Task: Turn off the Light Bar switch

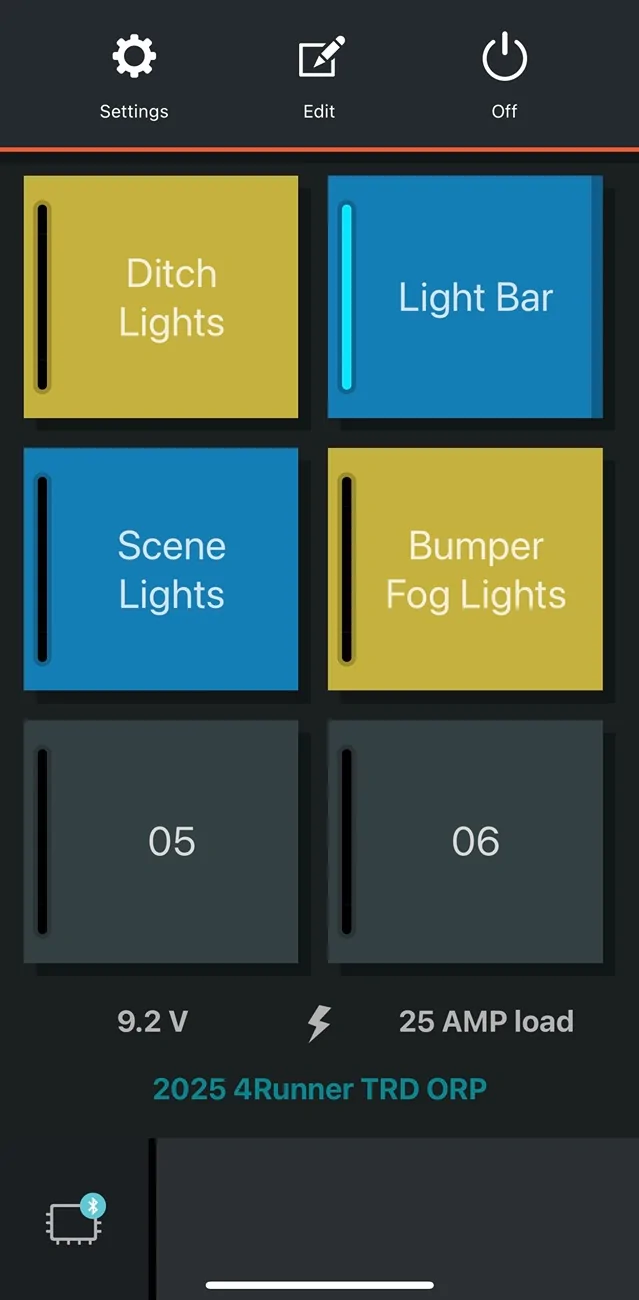Action: pyautogui.click(x=465, y=297)
